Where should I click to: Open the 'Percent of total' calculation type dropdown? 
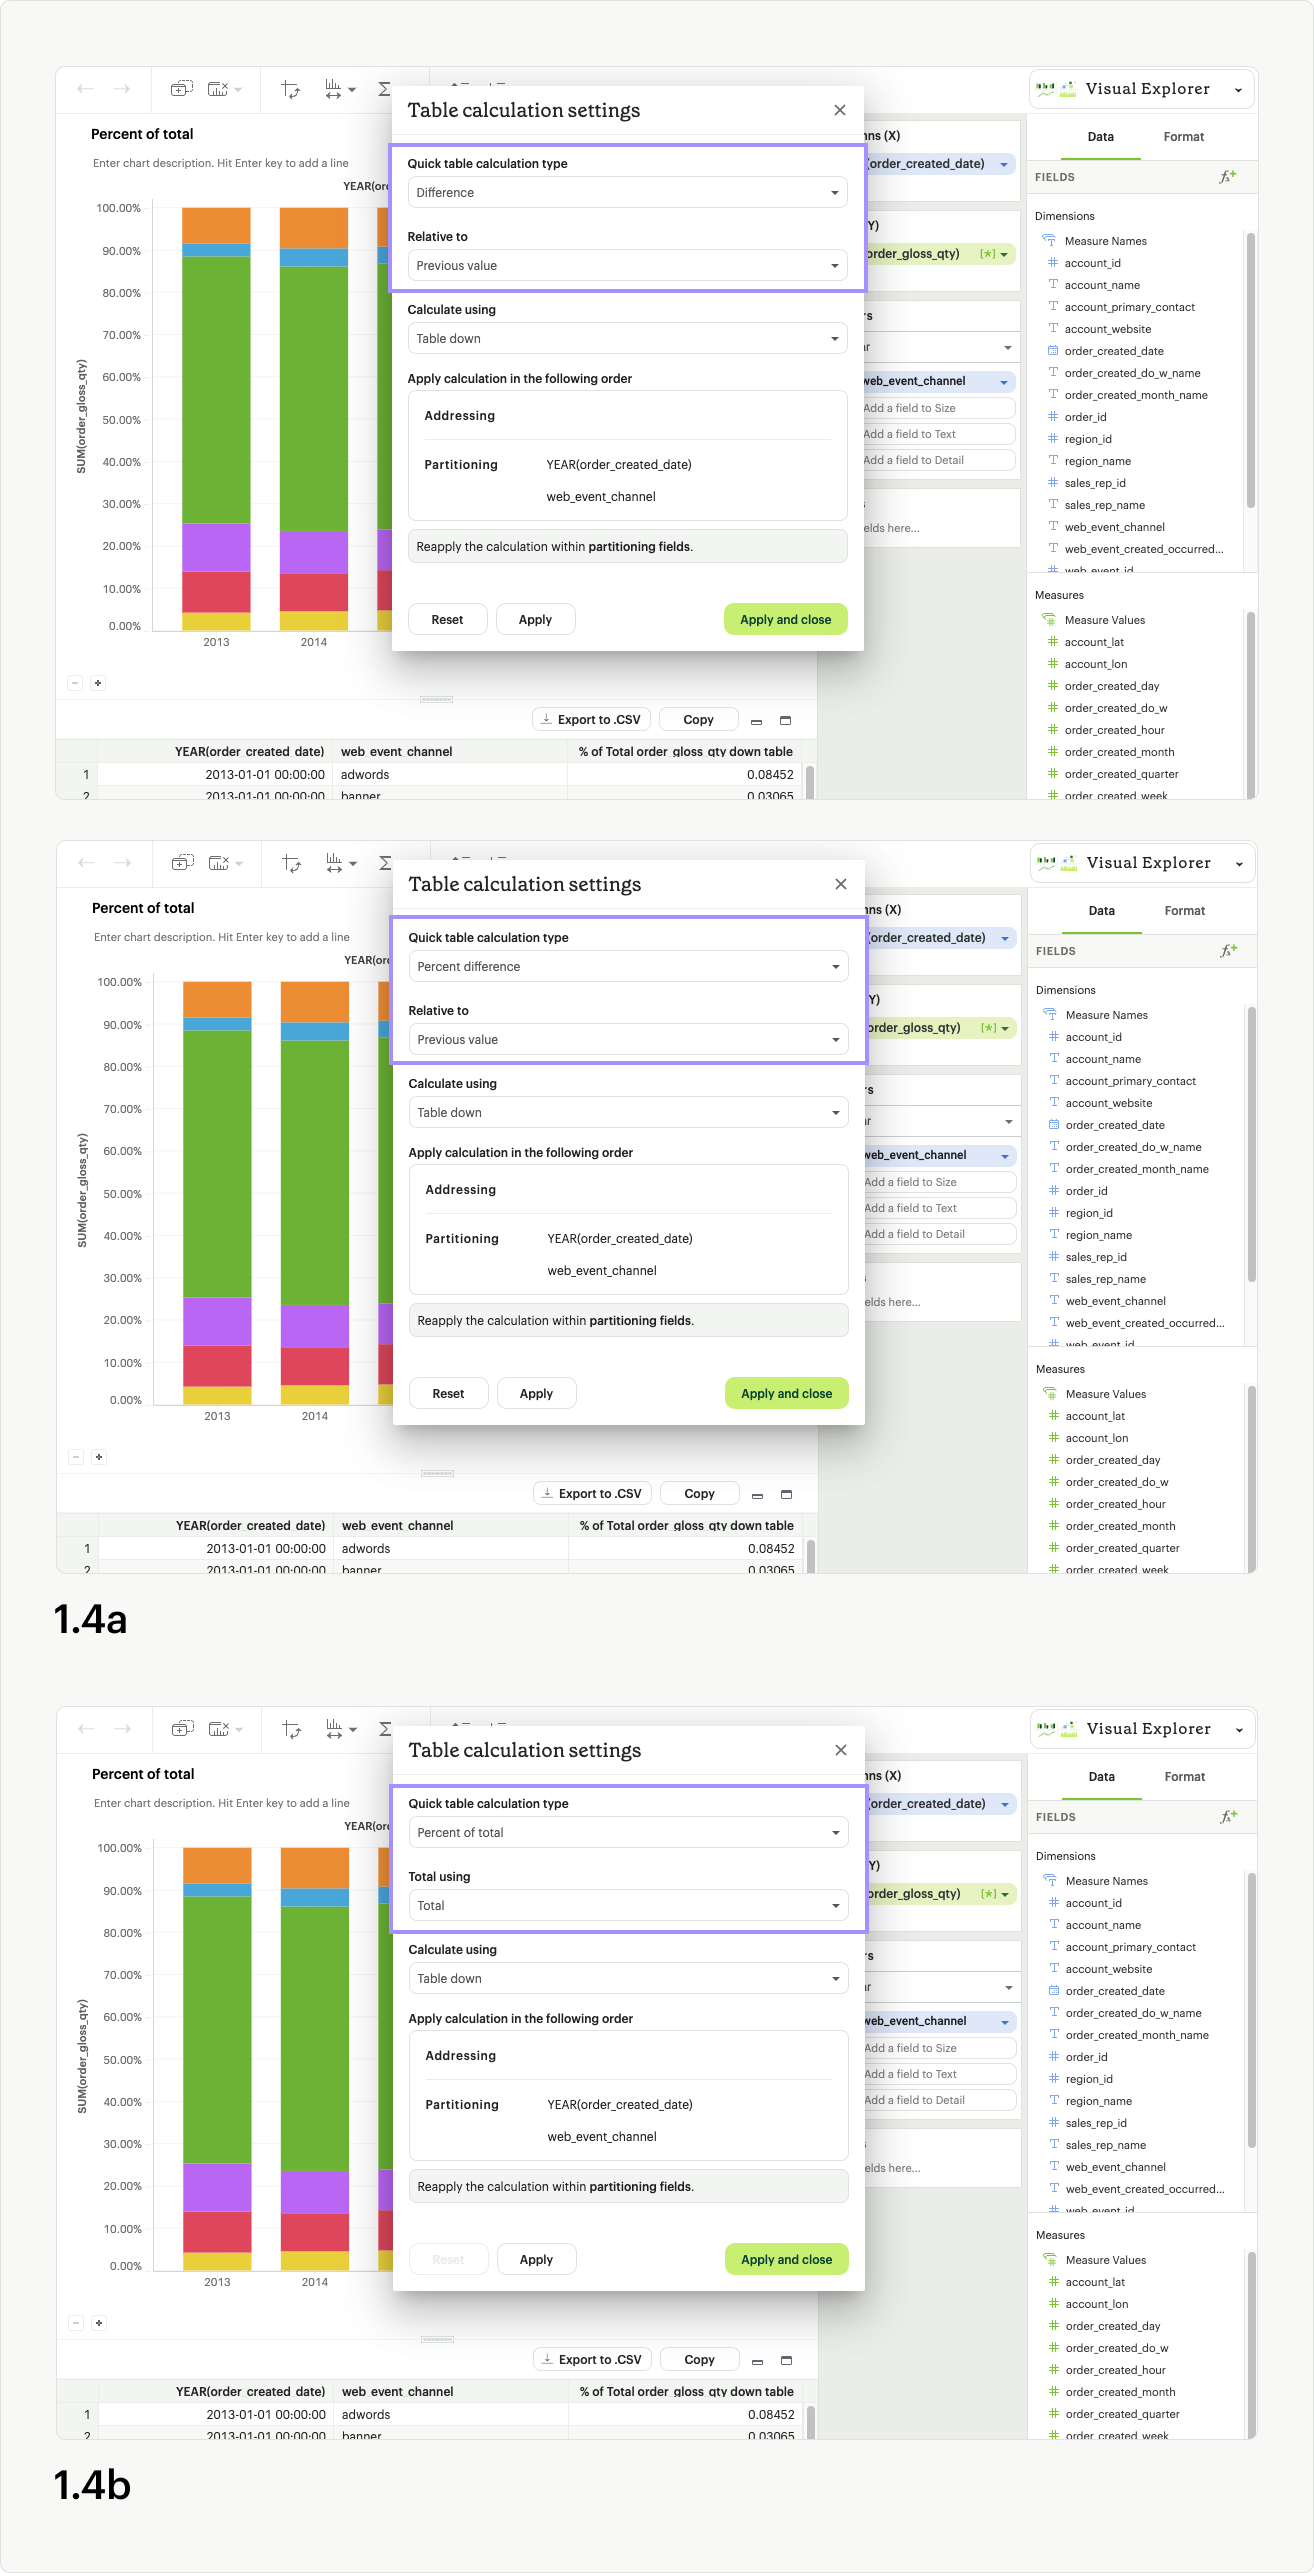tap(628, 1833)
